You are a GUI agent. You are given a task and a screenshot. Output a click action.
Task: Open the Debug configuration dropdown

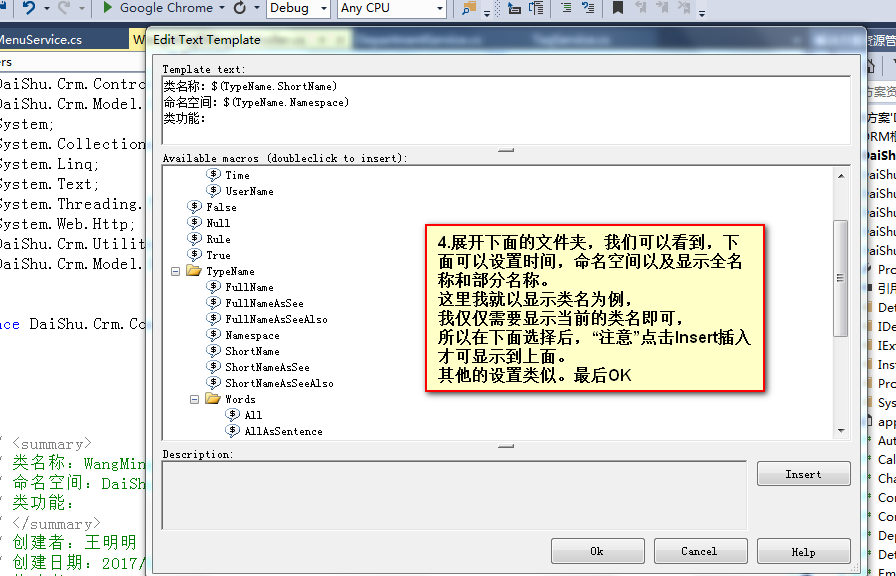click(322, 10)
